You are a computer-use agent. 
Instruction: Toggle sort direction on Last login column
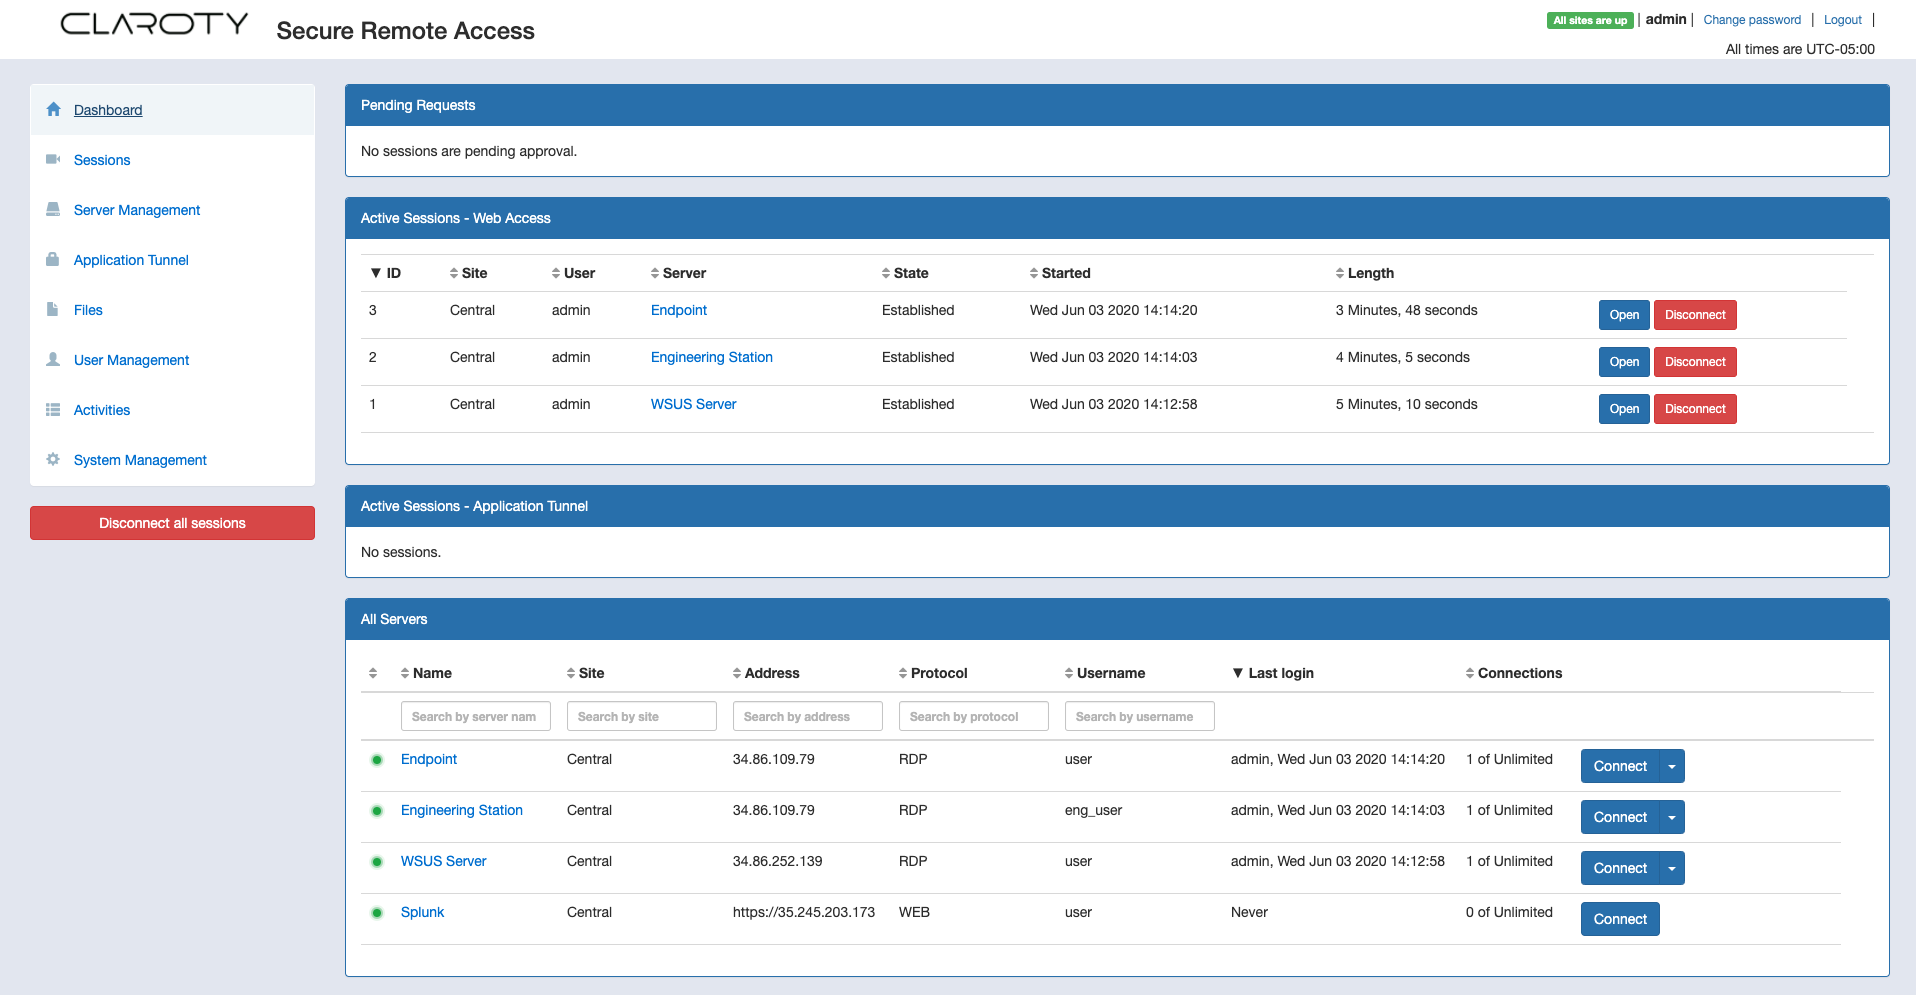(1240, 673)
